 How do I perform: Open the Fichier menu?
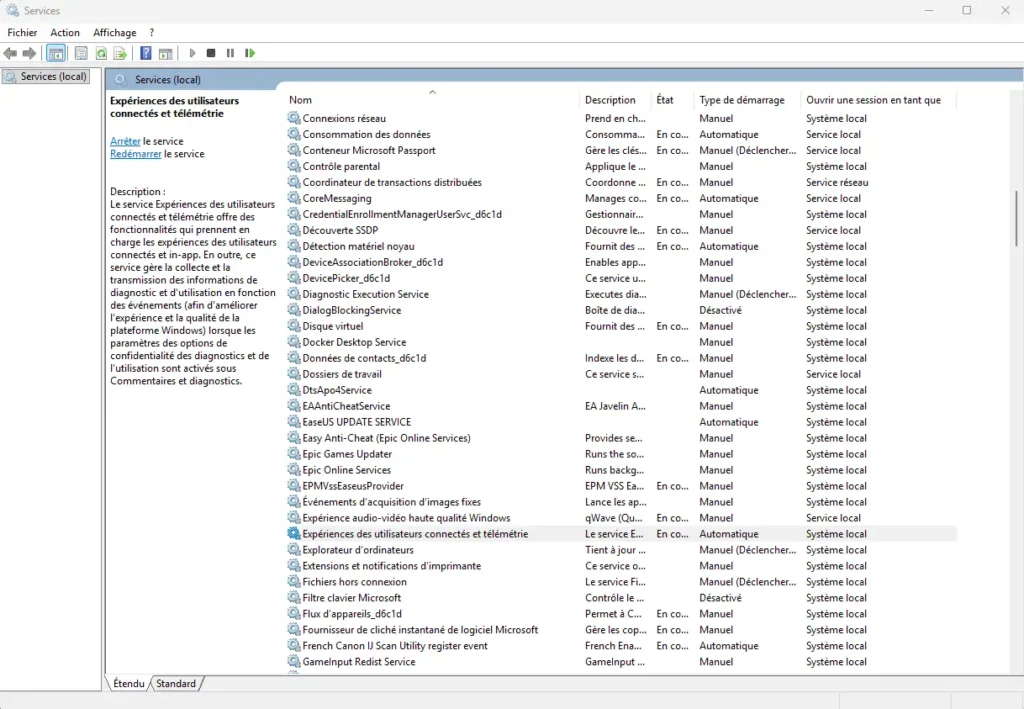click(x=22, y=32)
